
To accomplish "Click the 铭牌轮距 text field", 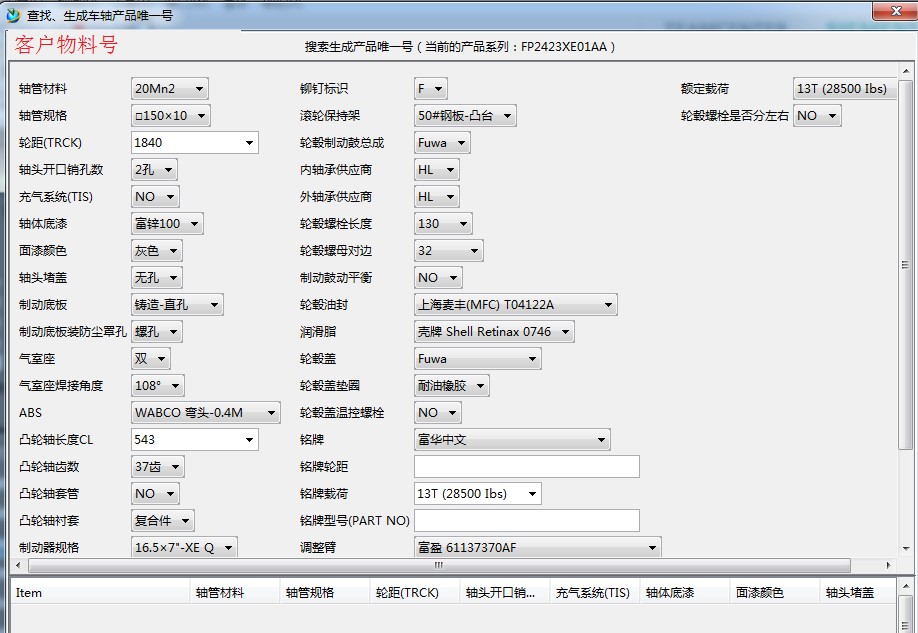I will [x=526, y=467].
